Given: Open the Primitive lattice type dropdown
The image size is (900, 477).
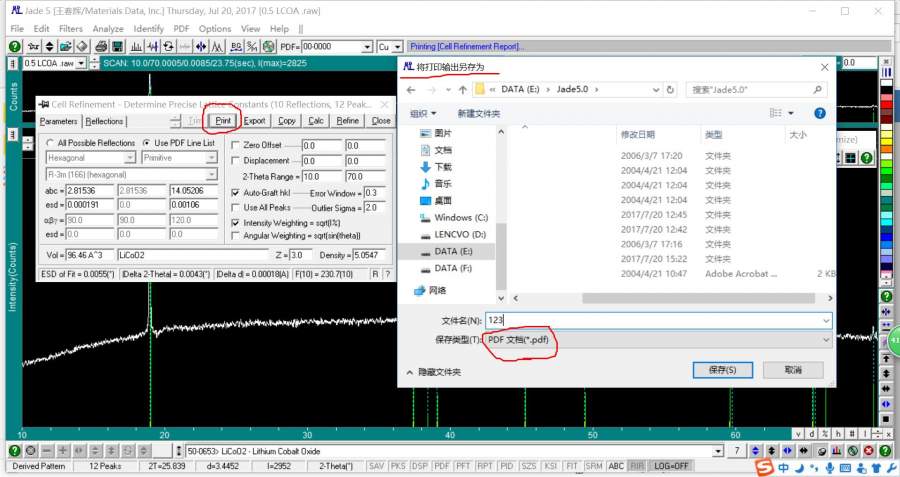Looking at the screenshot, I should click(x=212, y=157).
